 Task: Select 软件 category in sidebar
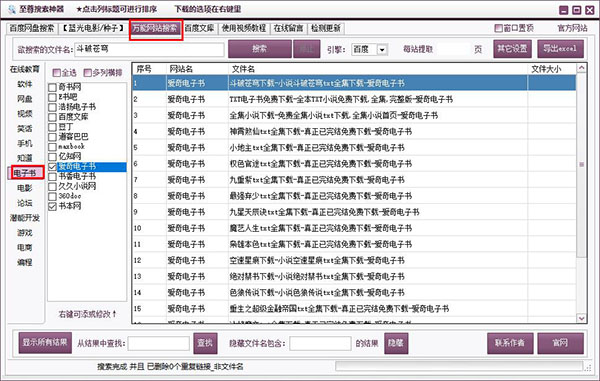[x=24, y=84]
